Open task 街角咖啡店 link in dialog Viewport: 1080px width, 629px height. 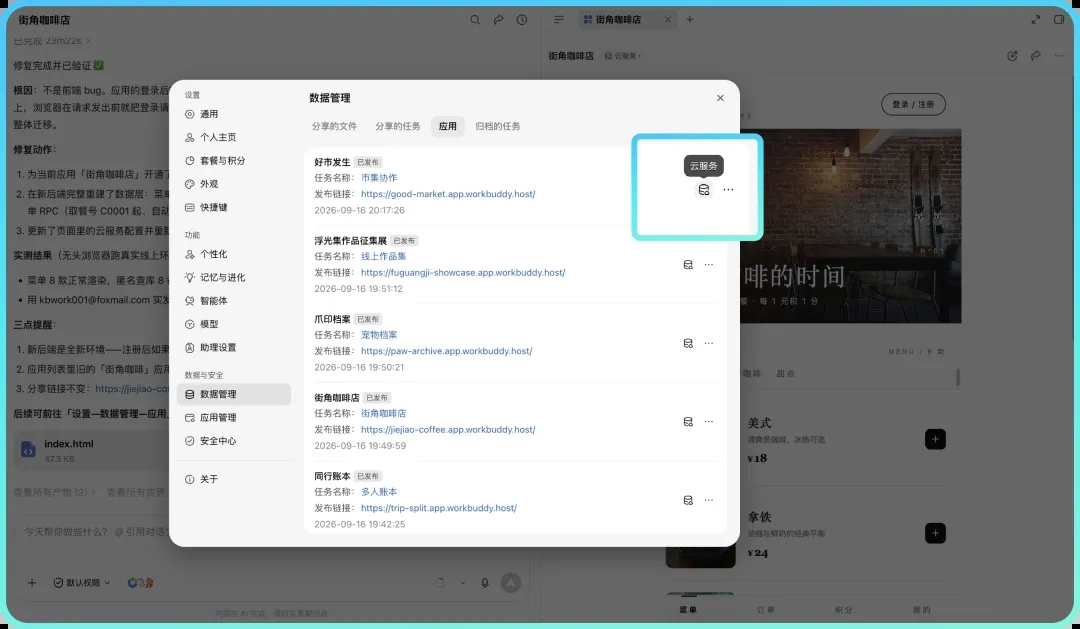click(384, 413)
